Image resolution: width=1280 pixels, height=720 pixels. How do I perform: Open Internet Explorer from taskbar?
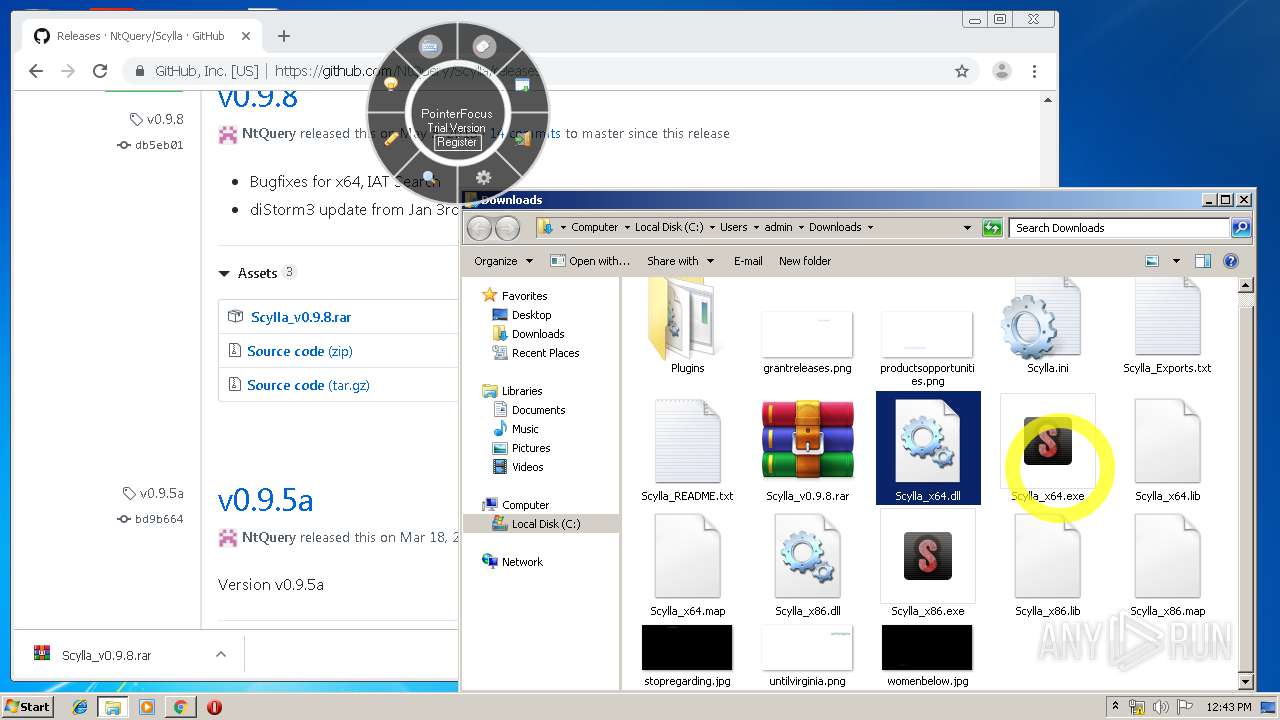coord(80,707)
